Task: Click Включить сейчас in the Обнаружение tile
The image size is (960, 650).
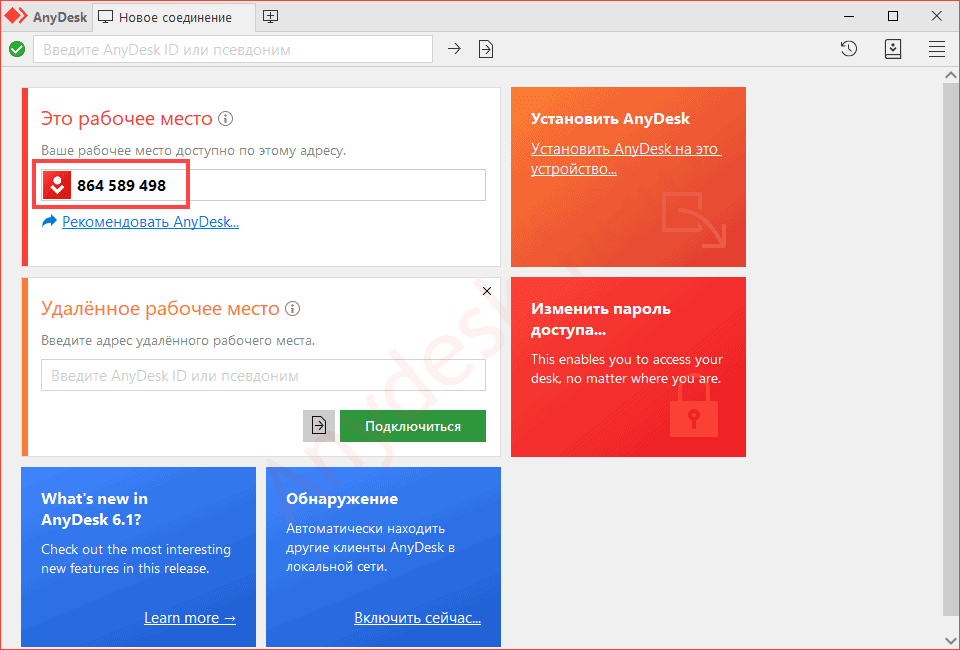Action: click(x=418, y=618)
